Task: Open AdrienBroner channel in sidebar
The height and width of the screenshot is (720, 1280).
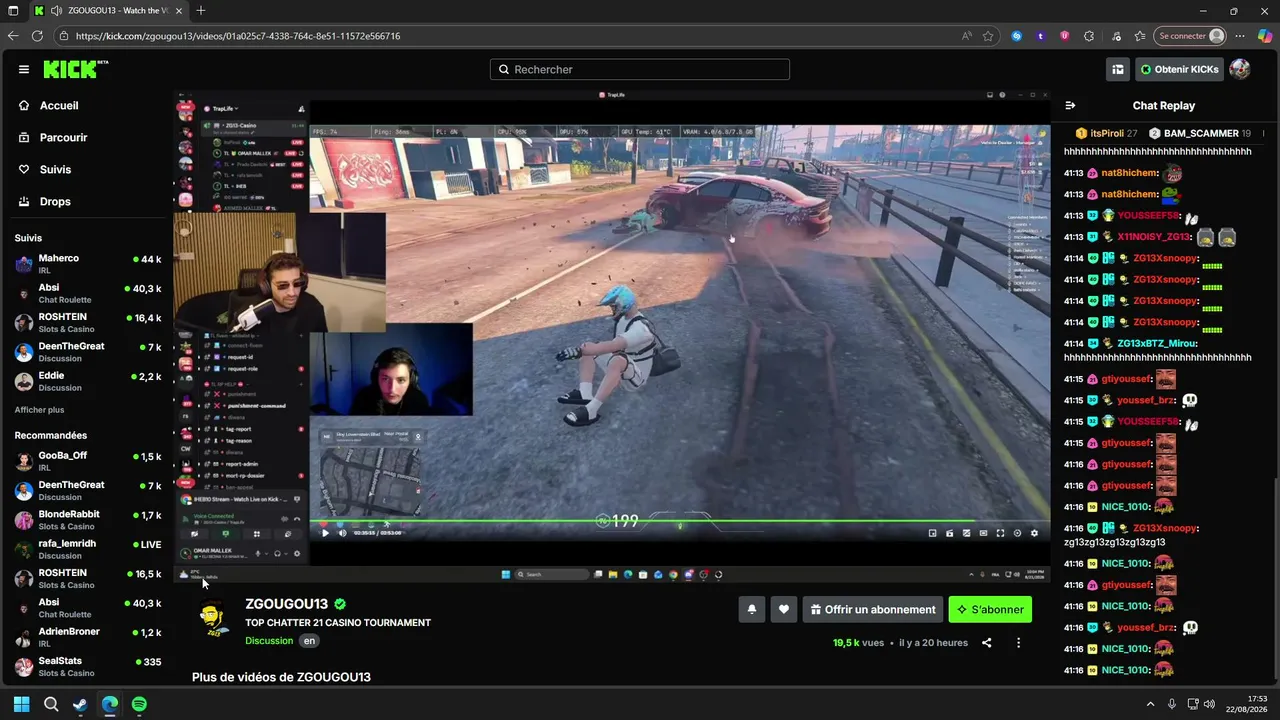Action: pos(88,637)
